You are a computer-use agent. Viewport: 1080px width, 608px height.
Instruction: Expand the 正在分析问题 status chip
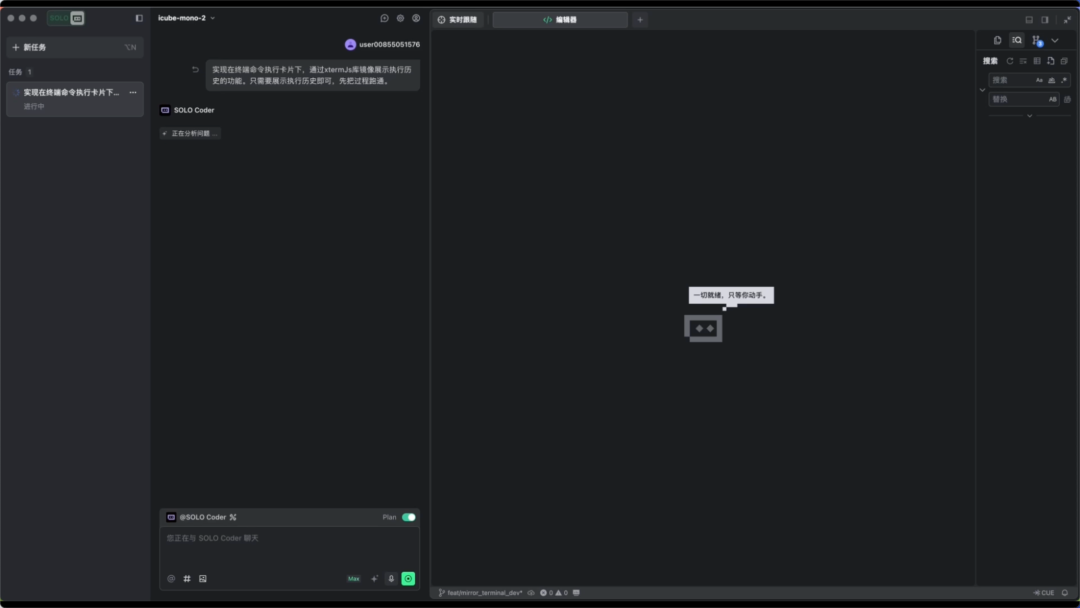[x=190, y=134]
